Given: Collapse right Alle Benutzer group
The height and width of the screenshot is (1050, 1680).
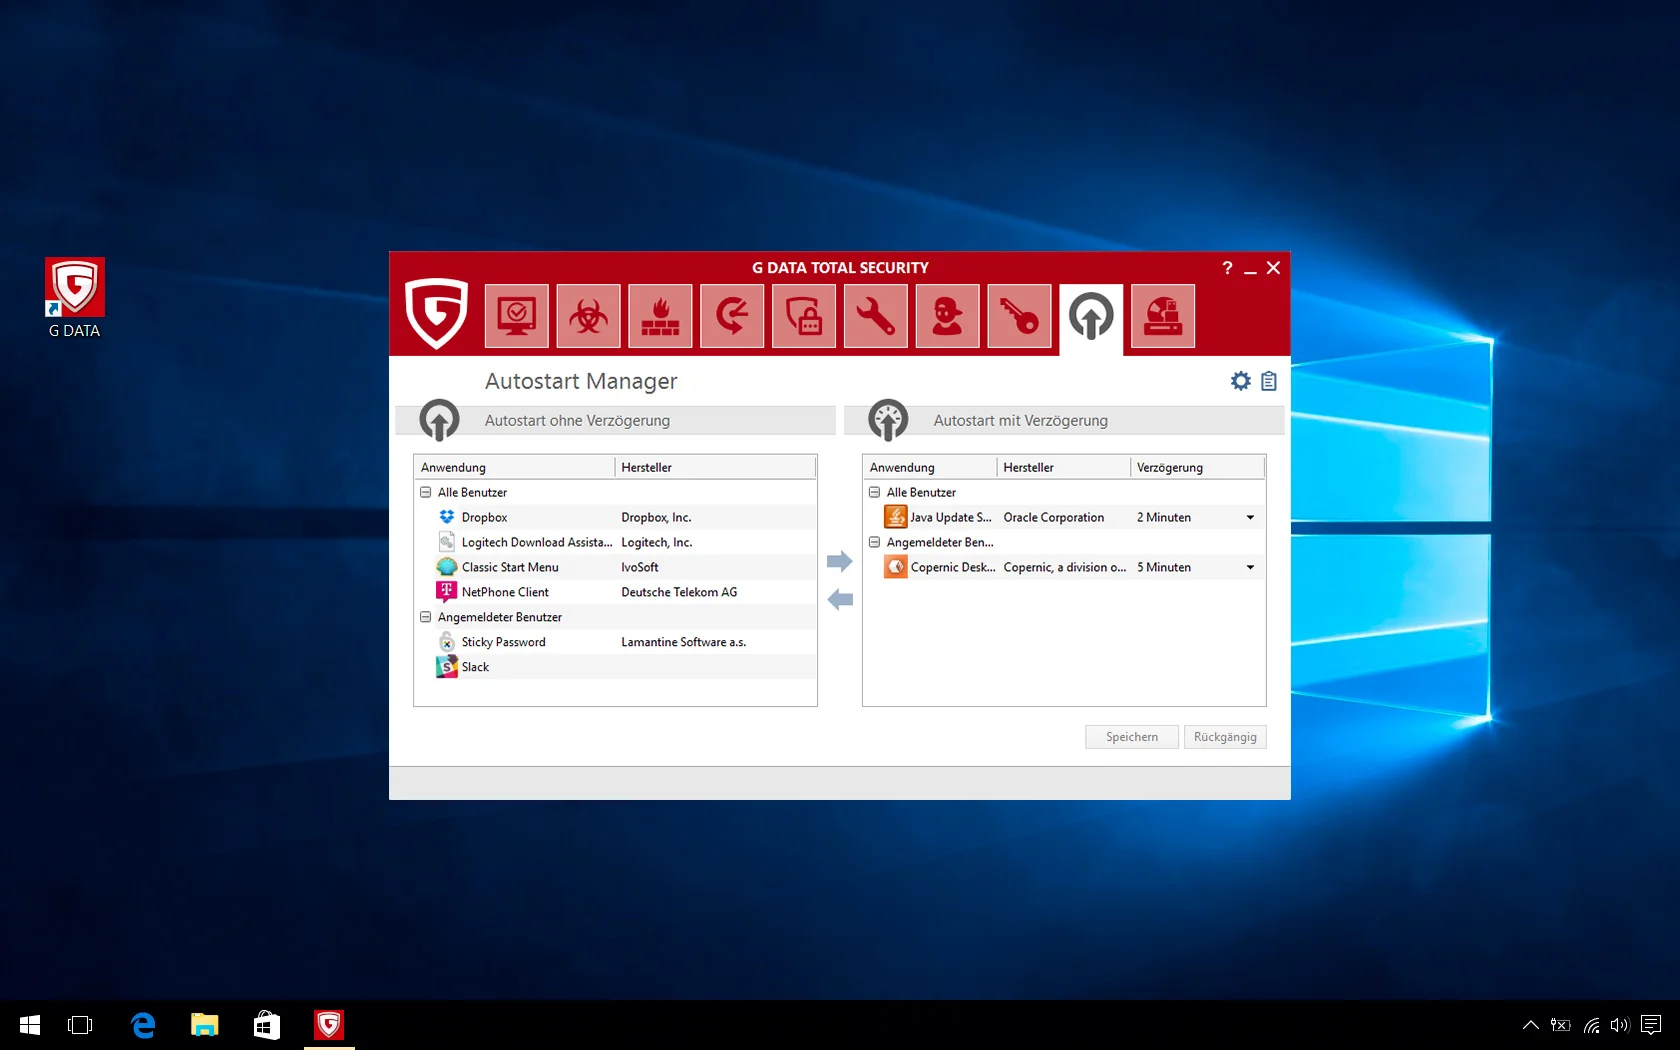Looking at the screenshot, I should pyautogui.click(x=874, y=492).
